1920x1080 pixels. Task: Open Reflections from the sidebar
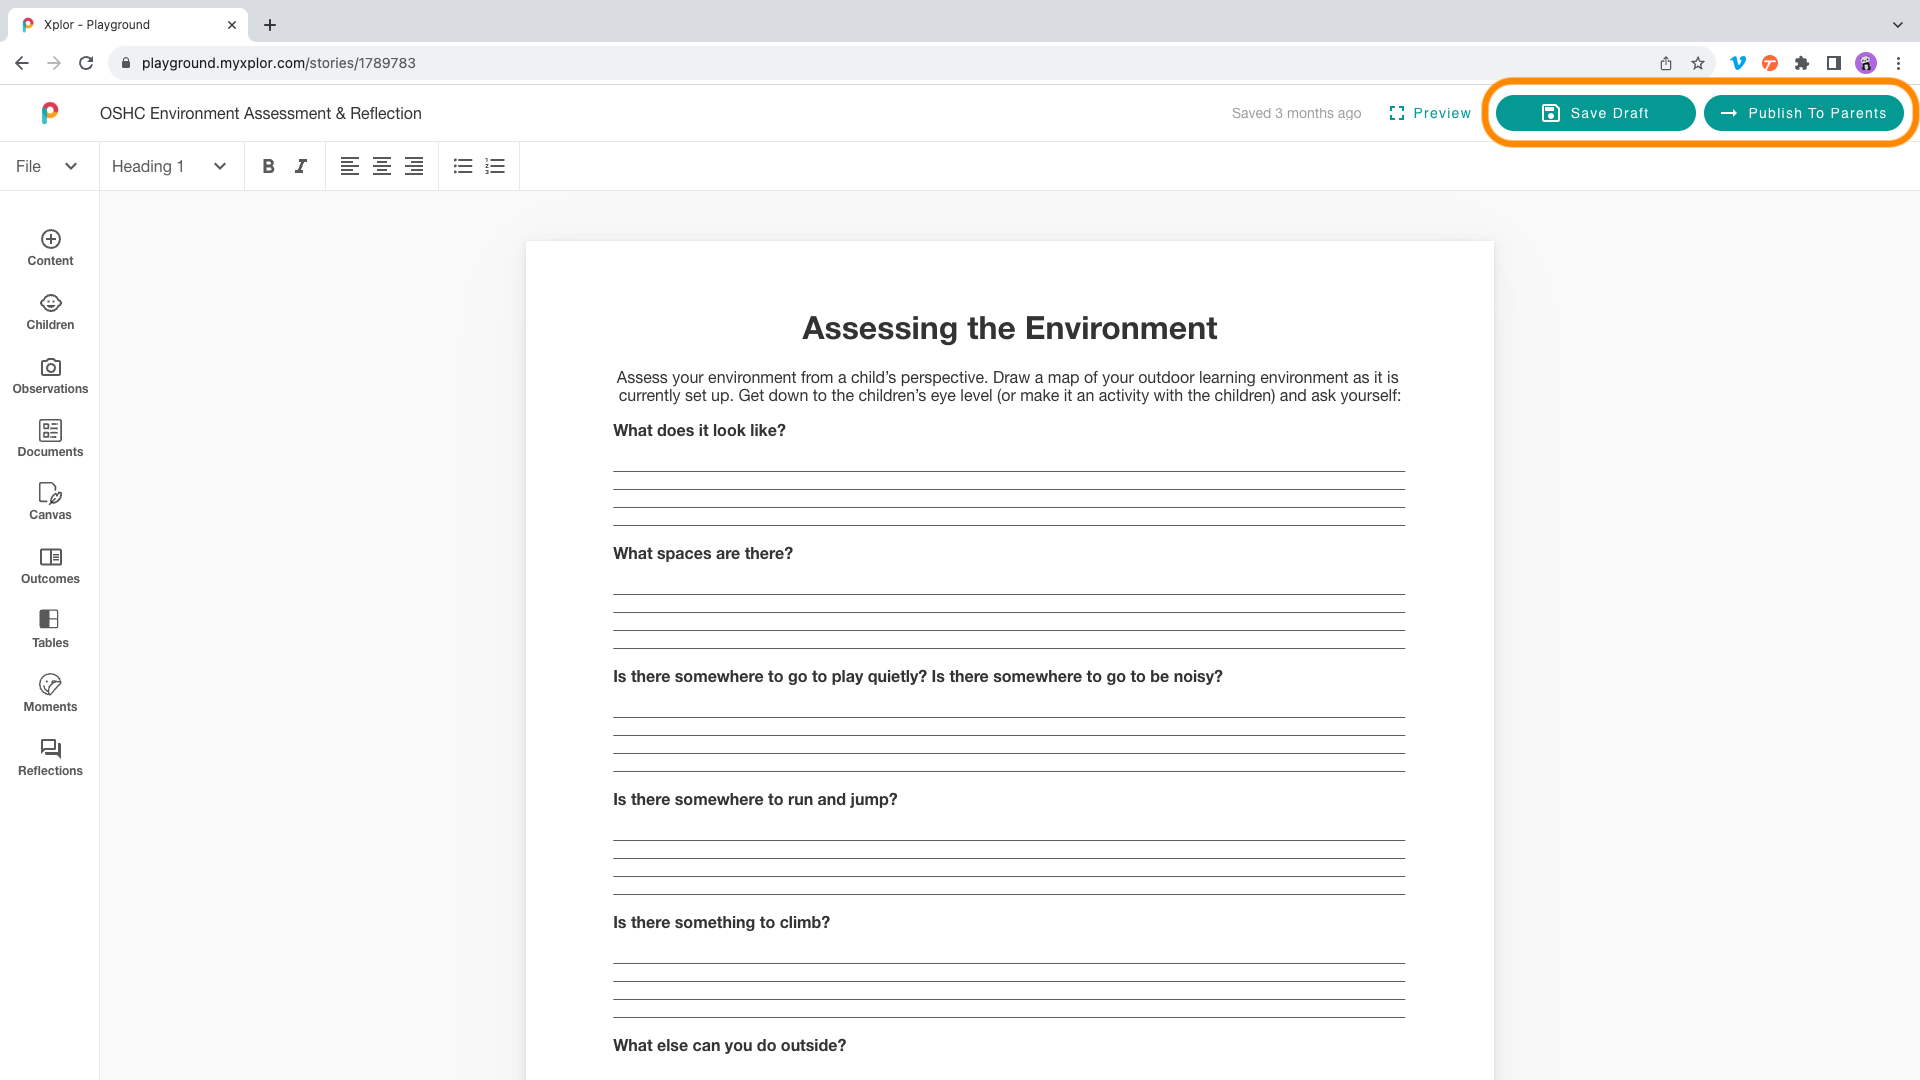[x=50, y=756]
